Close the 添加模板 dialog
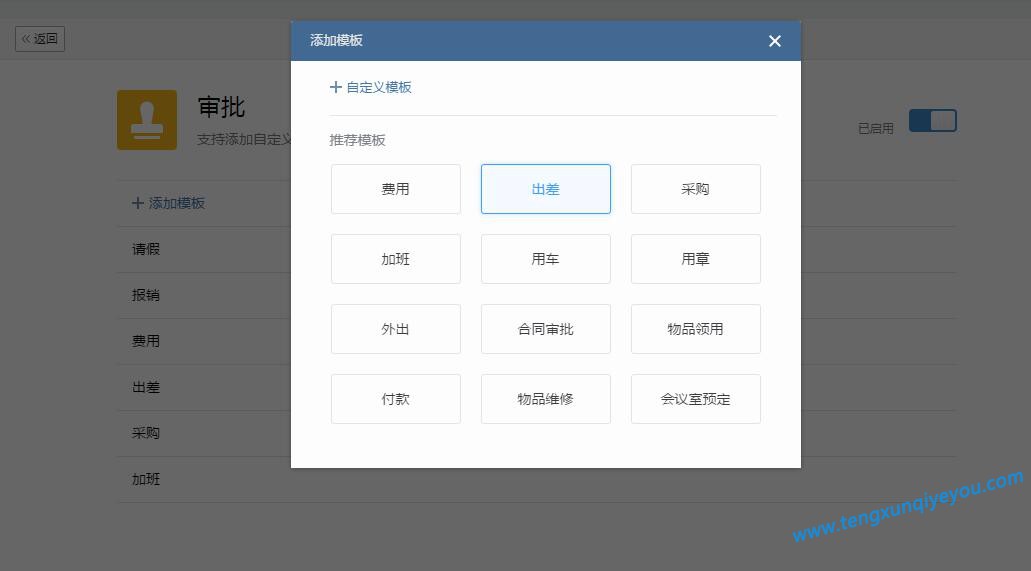Image resolution: width=1031 pixels, height=571 pixels. (x=775, y=41)
